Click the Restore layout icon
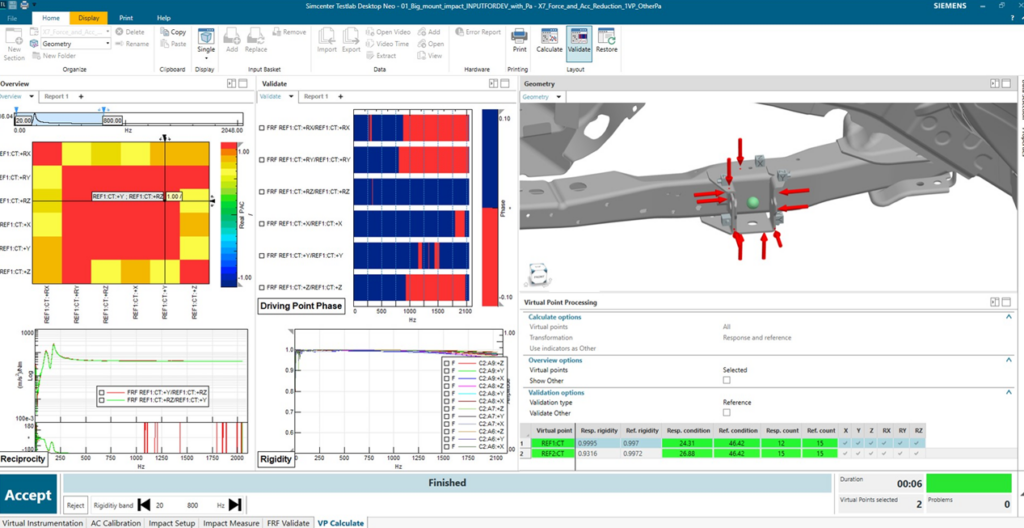 (607, 38)
